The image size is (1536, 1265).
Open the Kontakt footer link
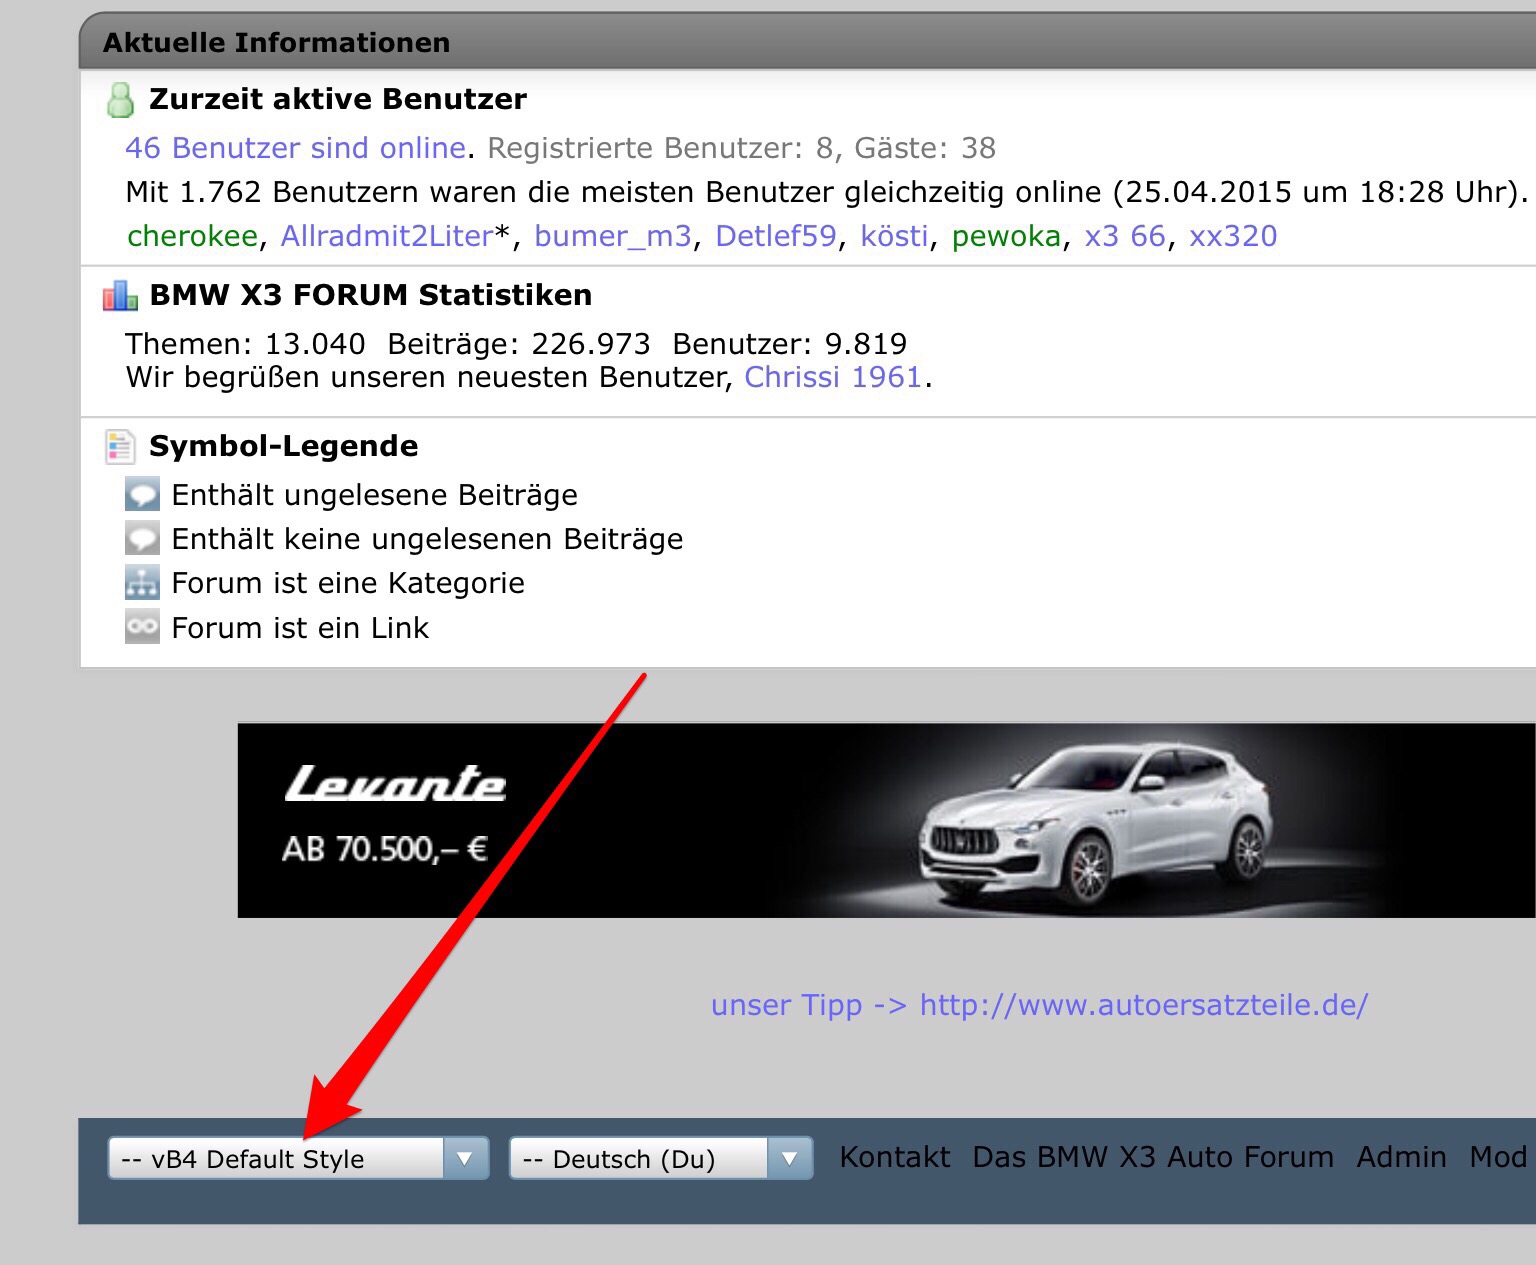(894, 1157)
